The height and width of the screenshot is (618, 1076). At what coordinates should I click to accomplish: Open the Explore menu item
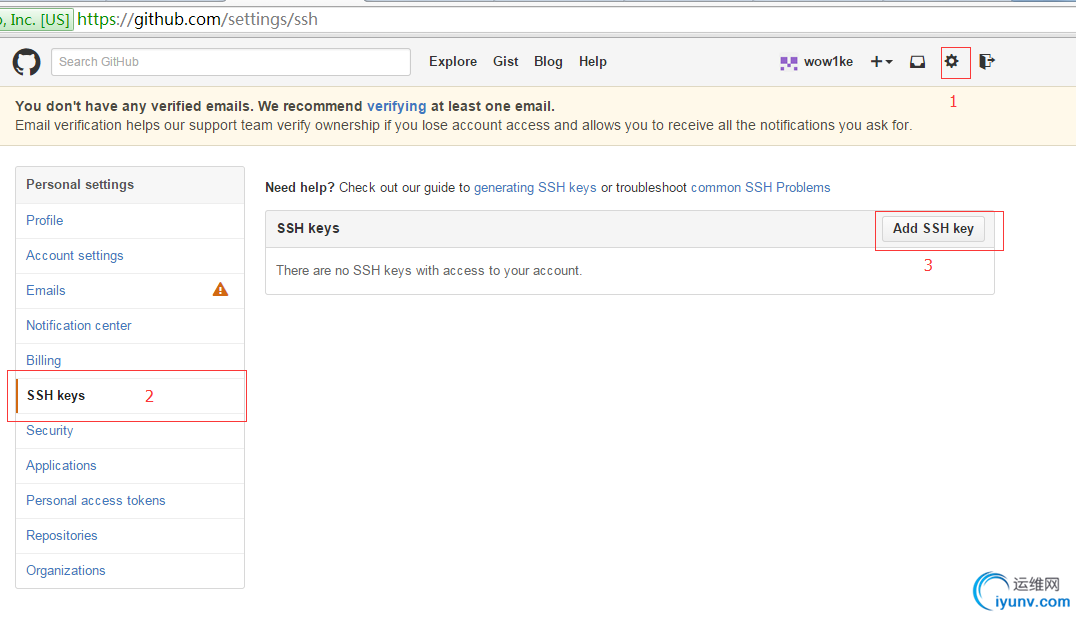coord(453,62)
